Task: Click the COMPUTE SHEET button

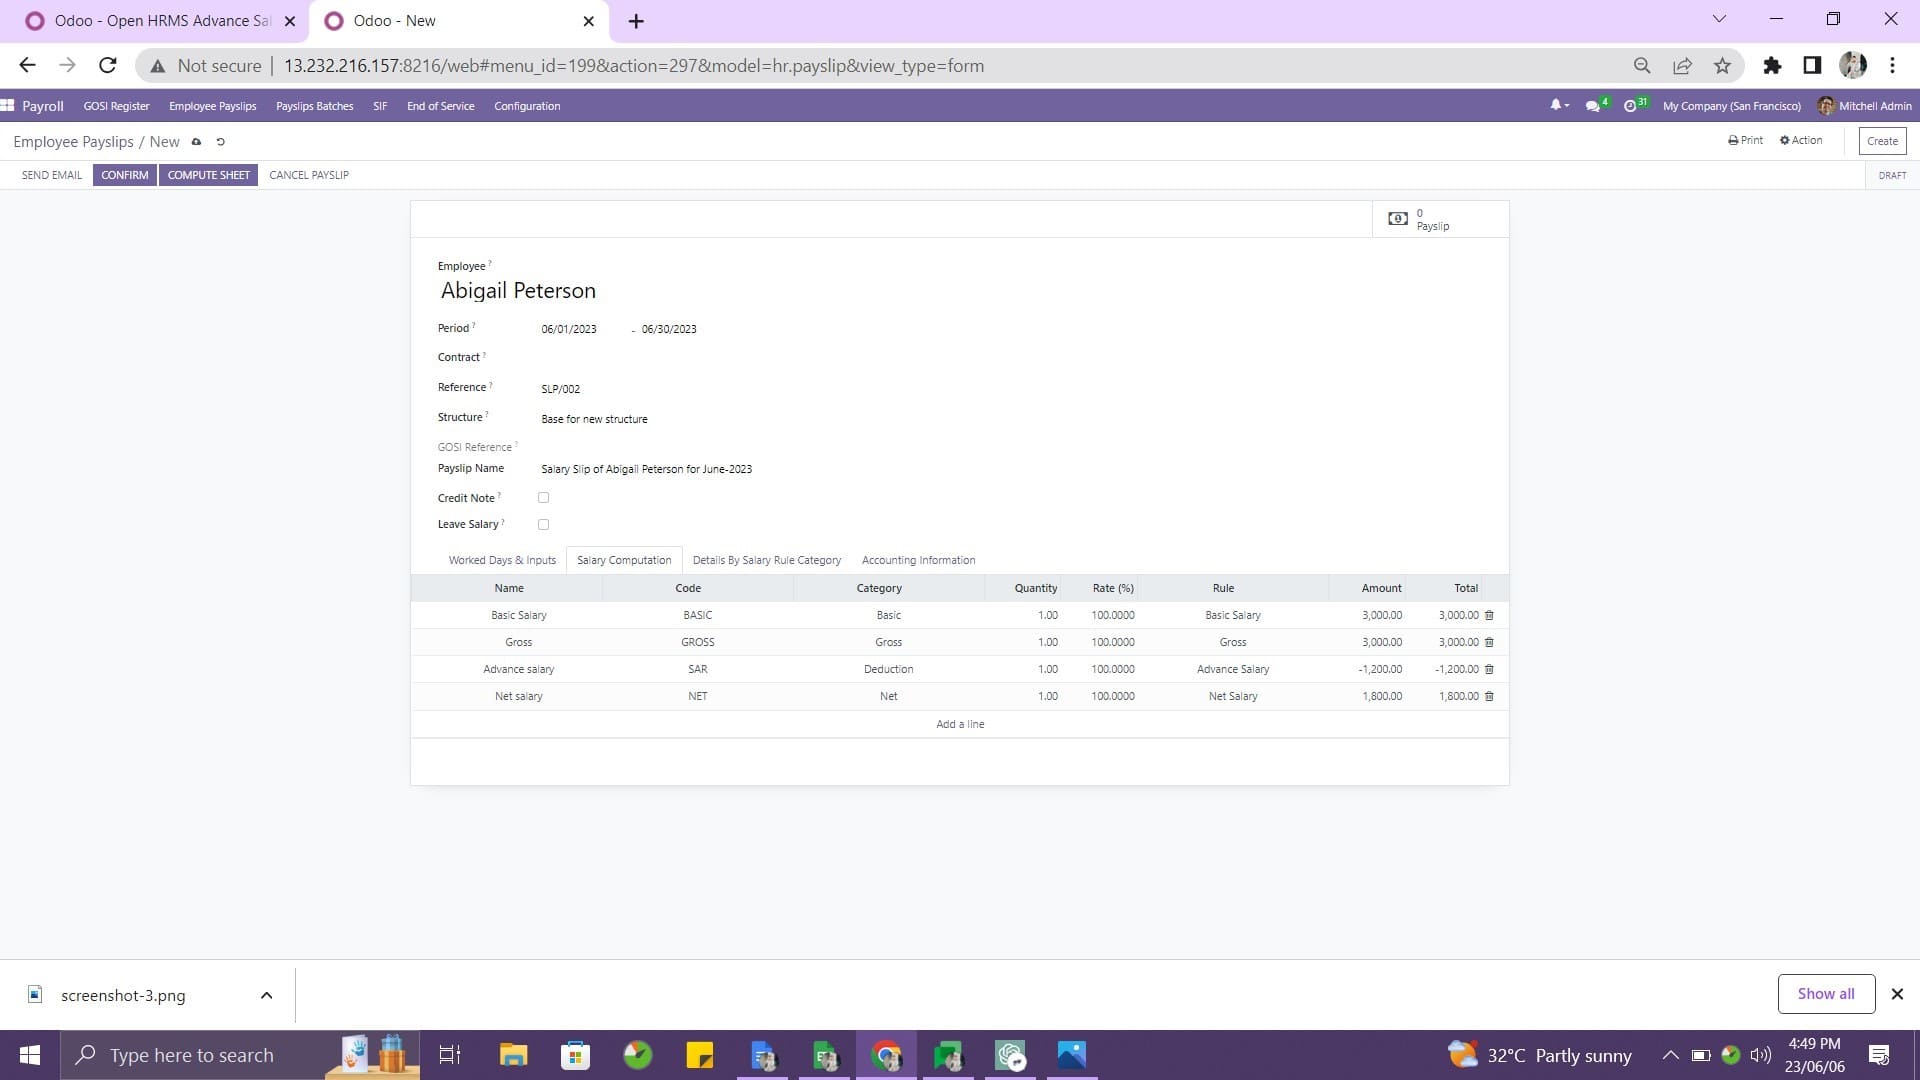Action: [208, 174]
